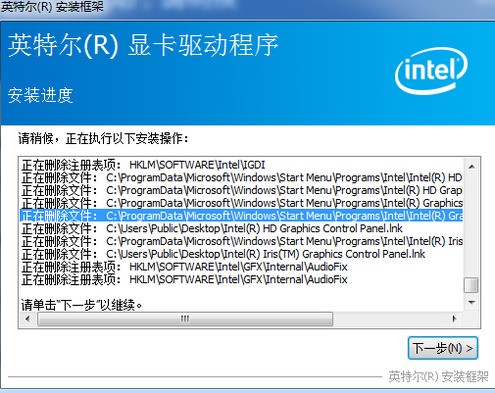Click the 下一步(N) > button
The image size is (495, 393).
(443, 348)
